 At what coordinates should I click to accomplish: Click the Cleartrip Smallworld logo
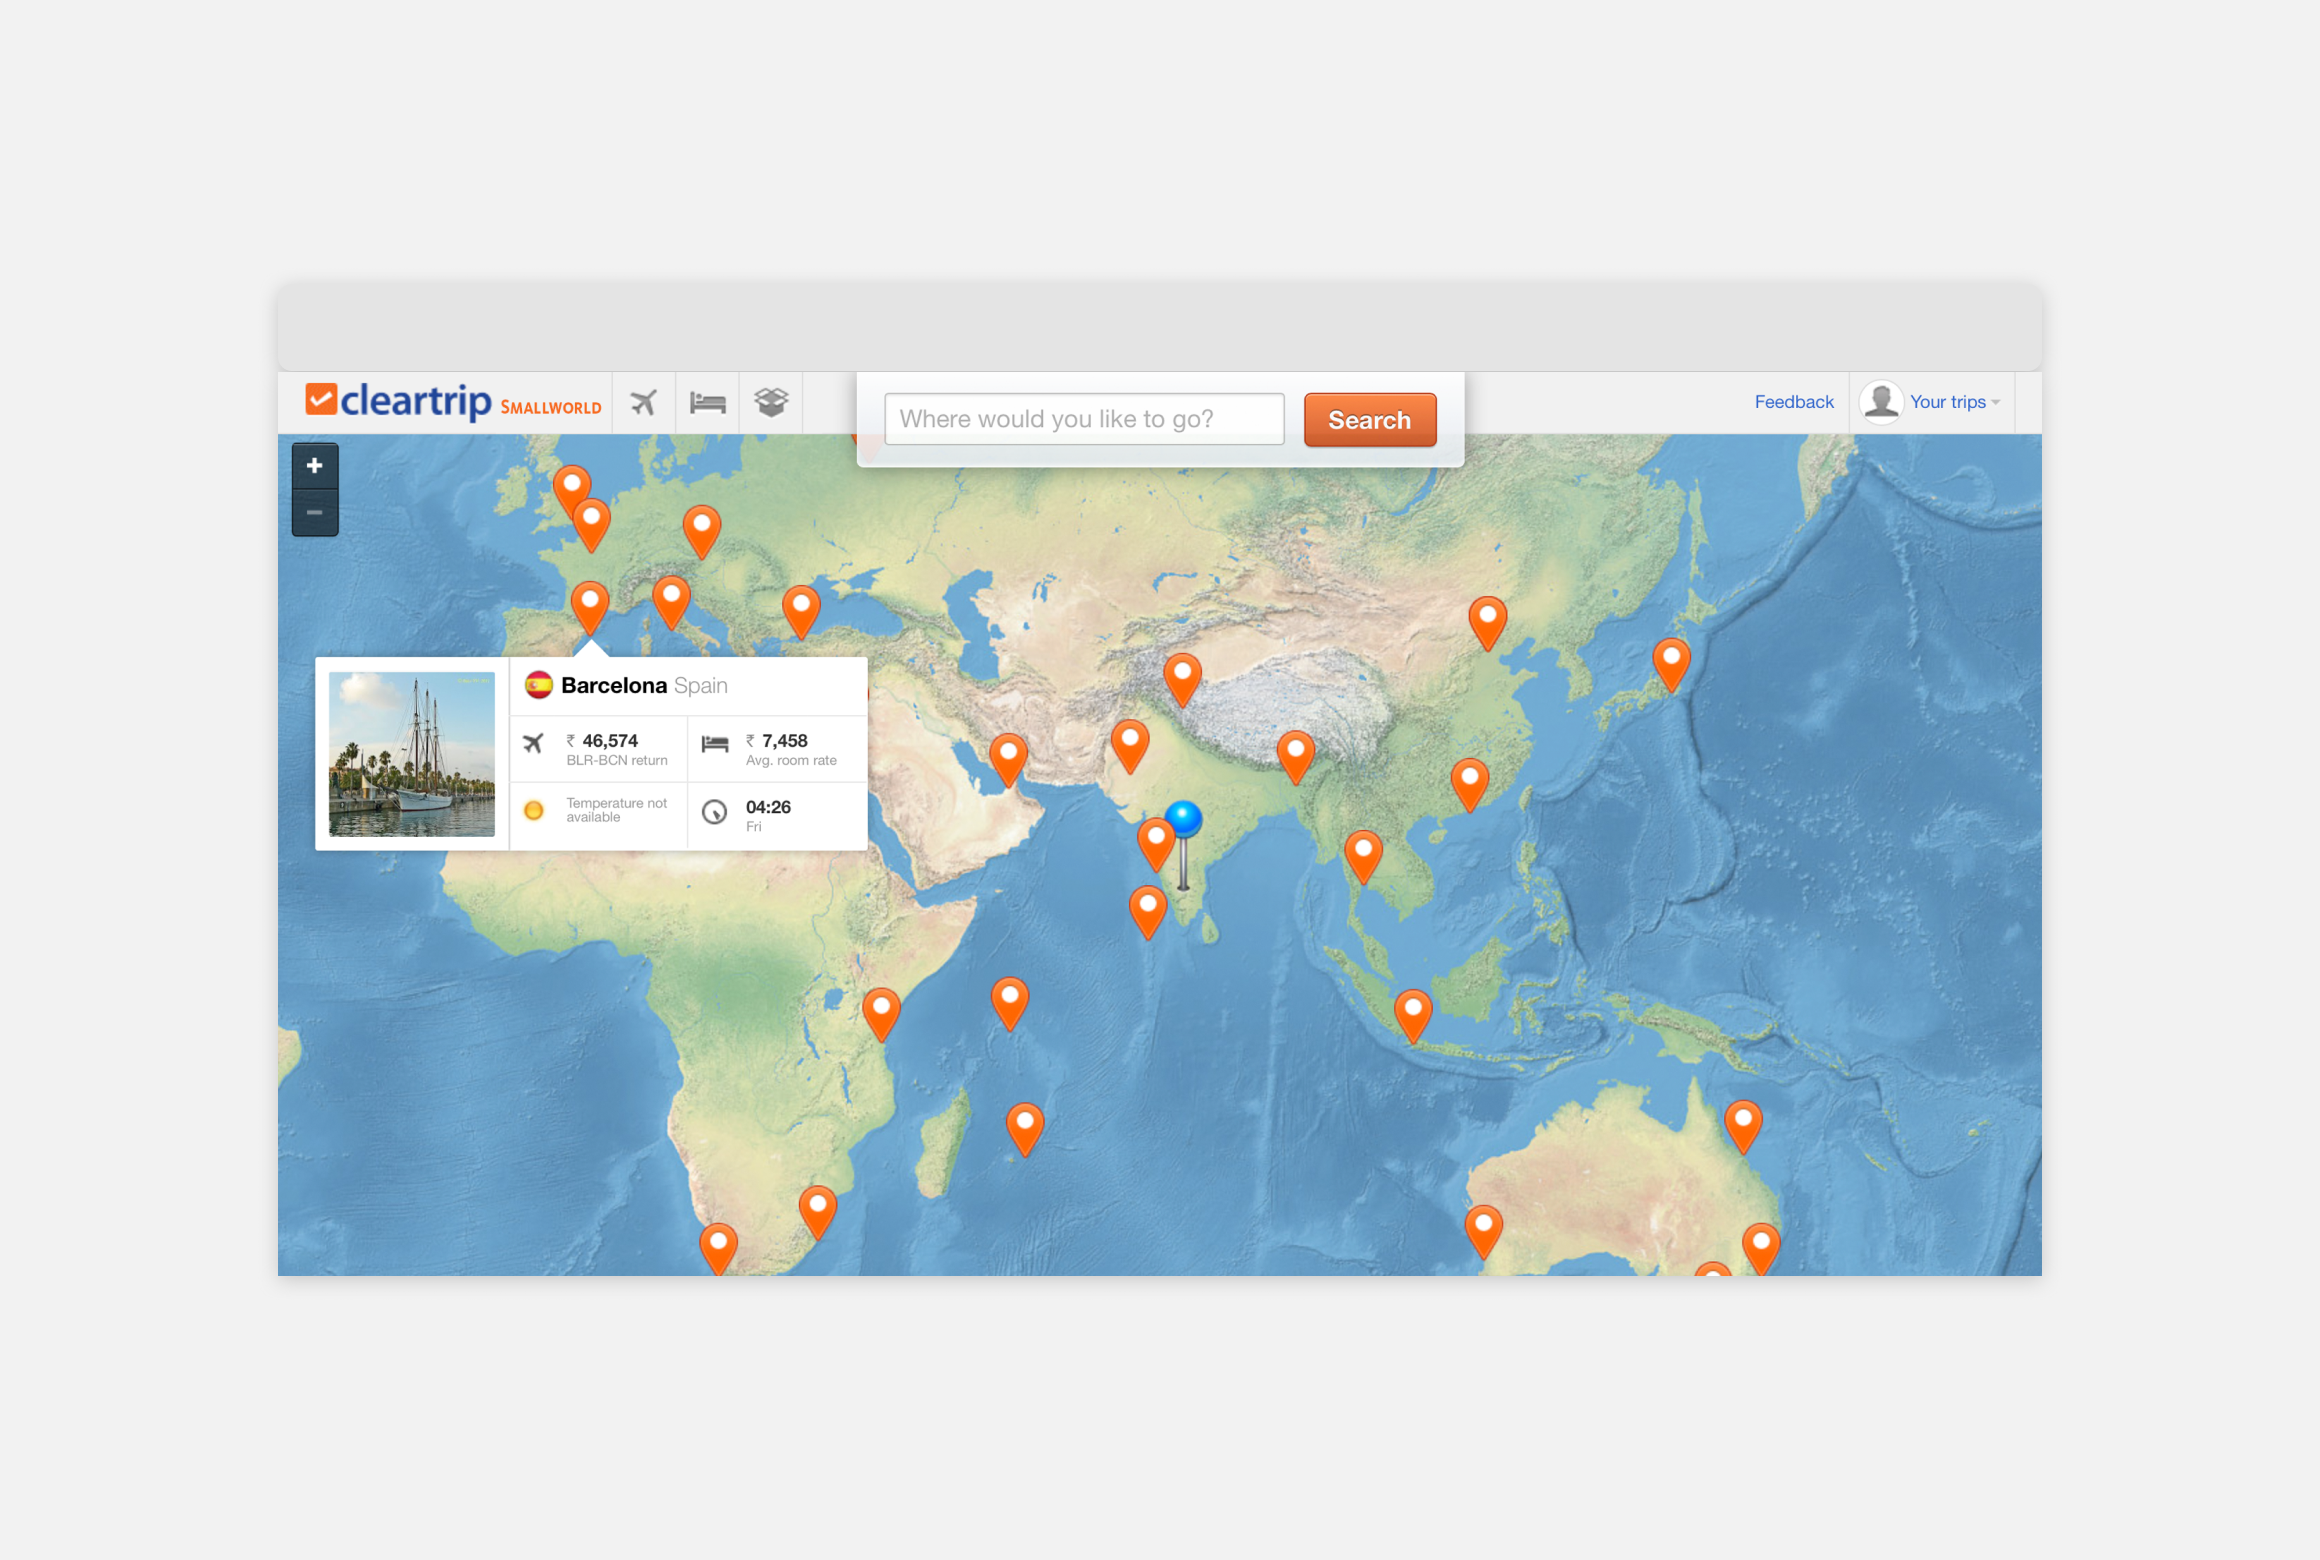tap(452, 402)
